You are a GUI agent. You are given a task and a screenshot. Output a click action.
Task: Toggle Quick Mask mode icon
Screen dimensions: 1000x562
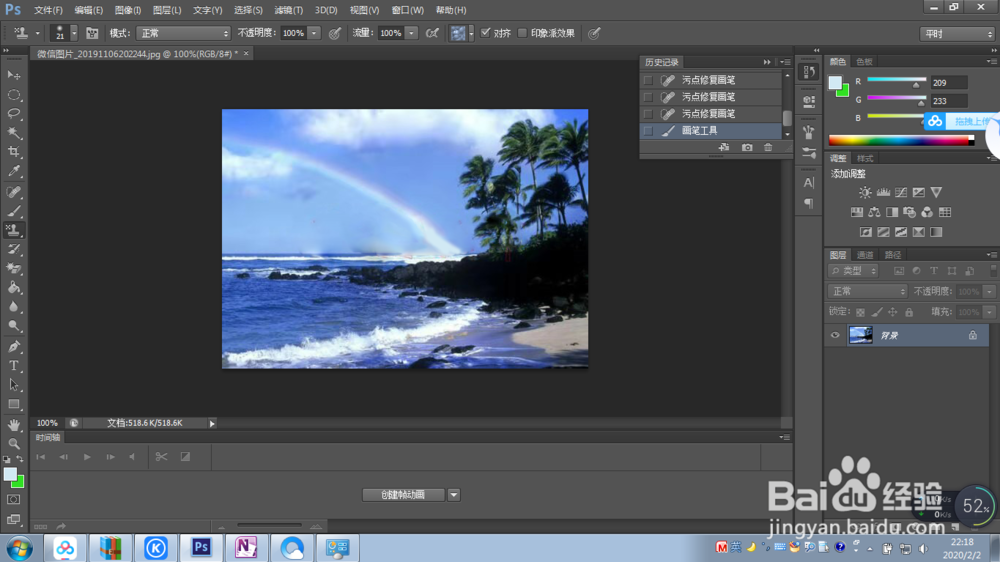[x=13, y=499]
